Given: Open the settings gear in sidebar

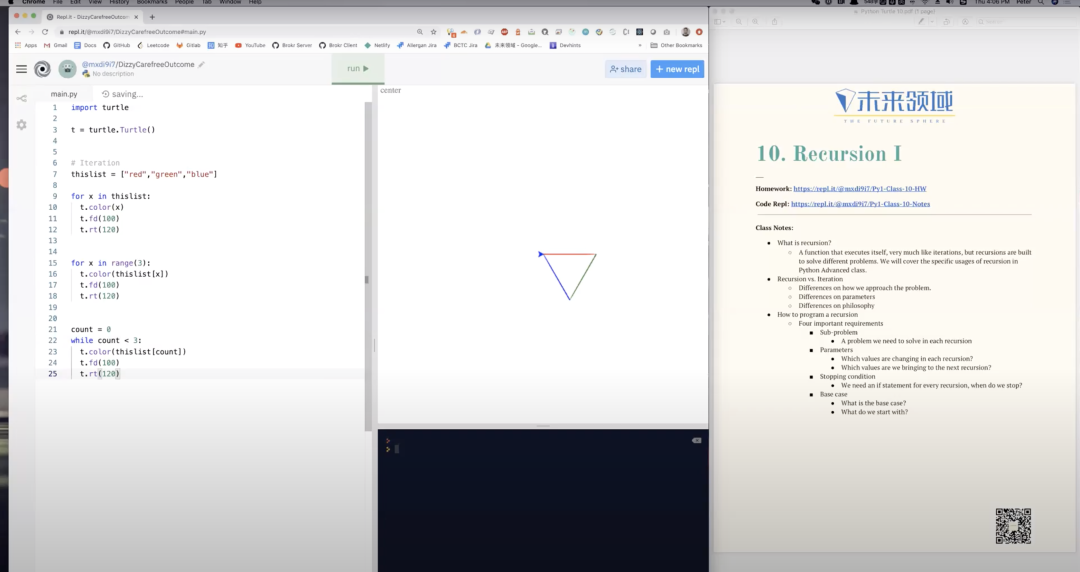Looking at the screenshot, I should (21, 125).
